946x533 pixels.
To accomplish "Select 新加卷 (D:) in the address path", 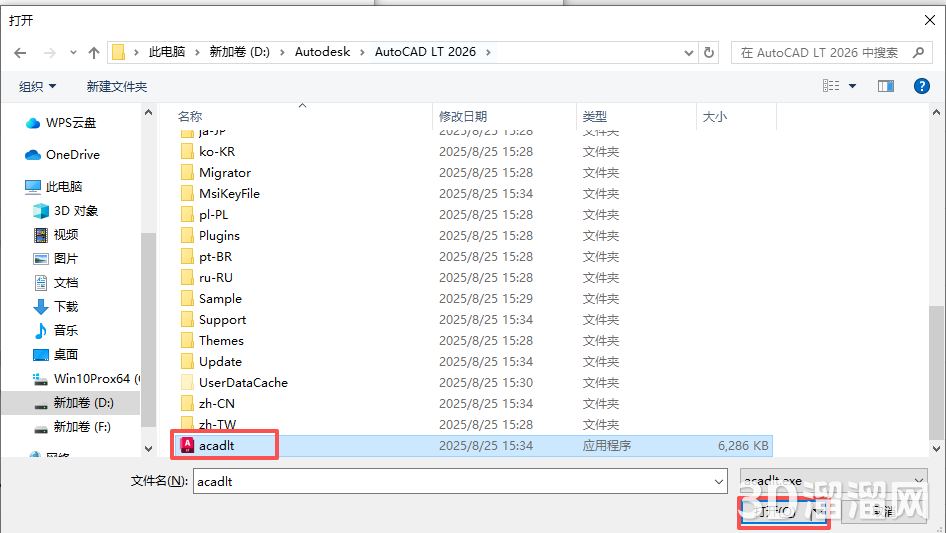I will coord(240,52).
